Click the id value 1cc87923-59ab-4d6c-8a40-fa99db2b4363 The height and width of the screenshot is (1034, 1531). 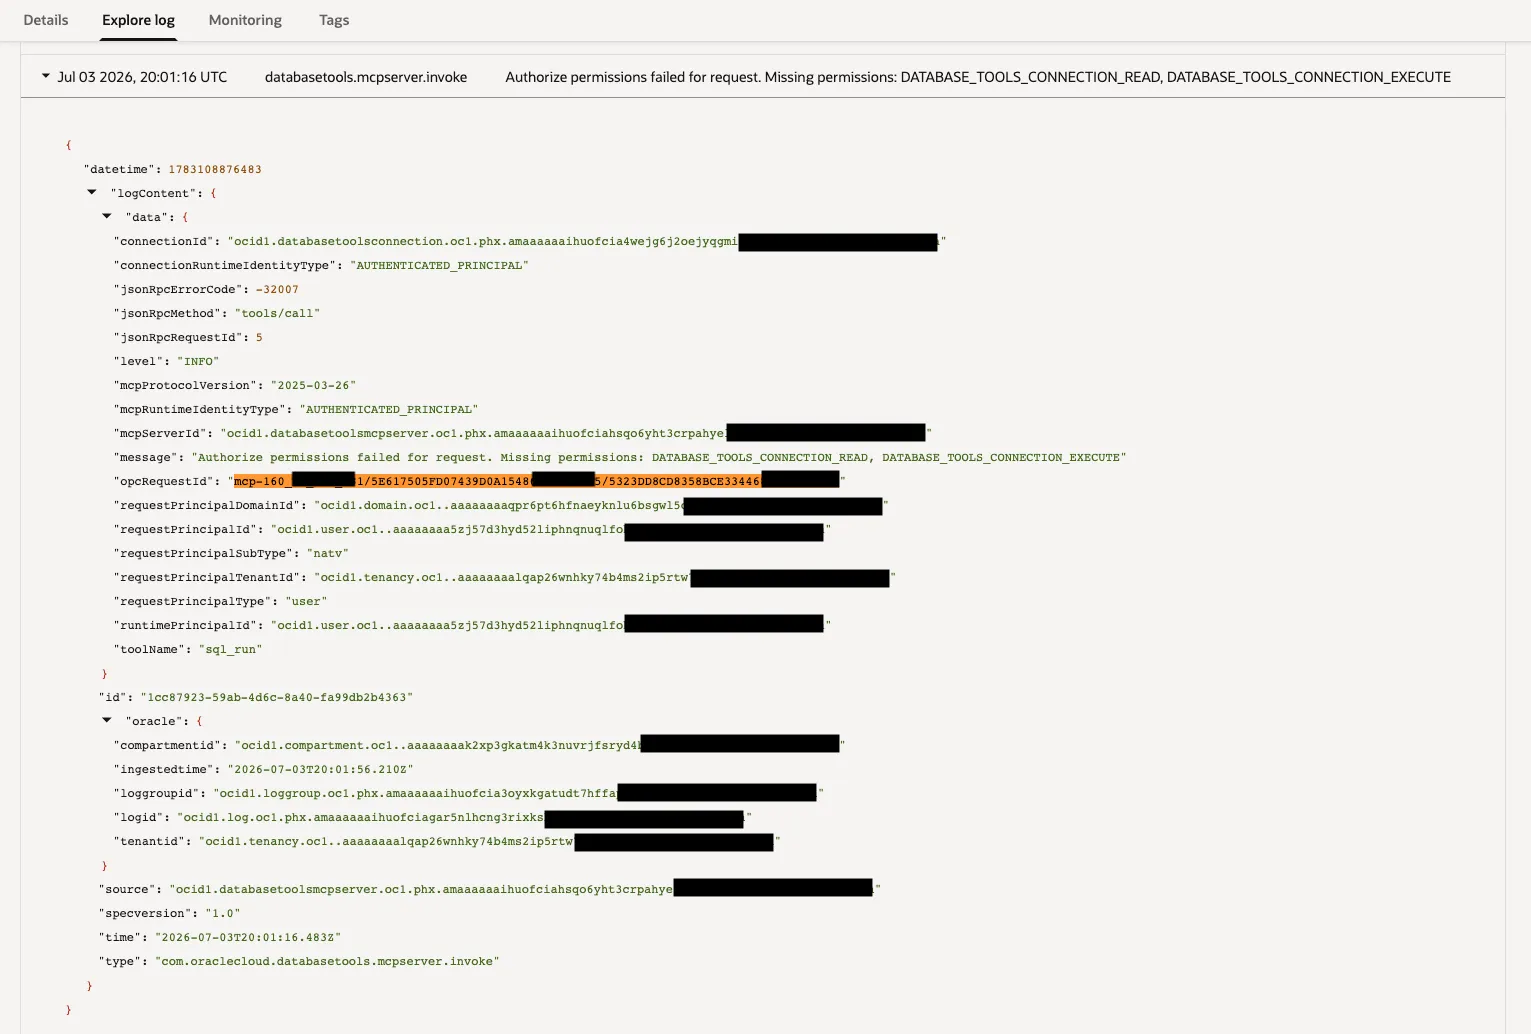coord(277,697)
